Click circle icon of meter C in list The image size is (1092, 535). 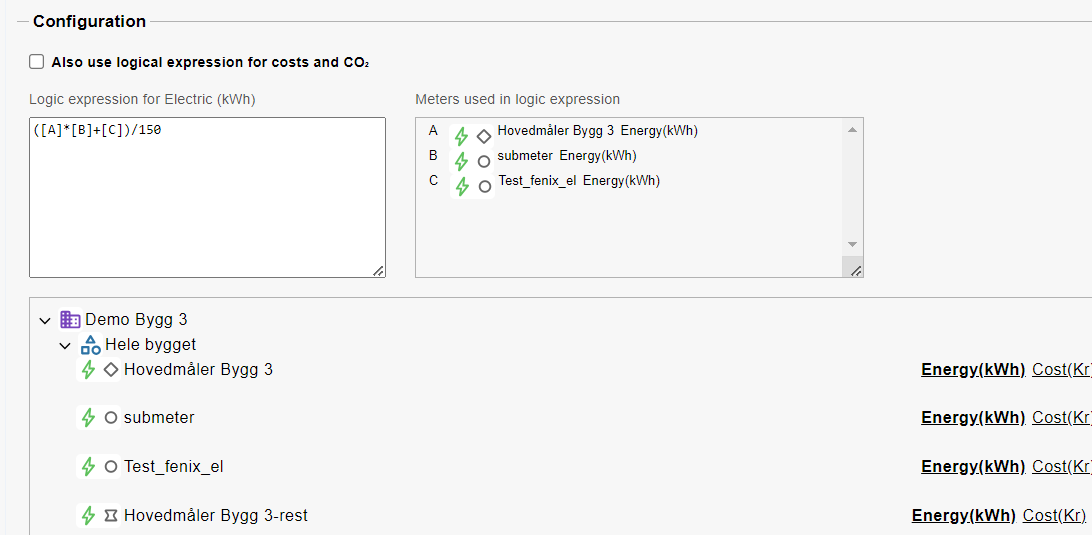(485, 187)
